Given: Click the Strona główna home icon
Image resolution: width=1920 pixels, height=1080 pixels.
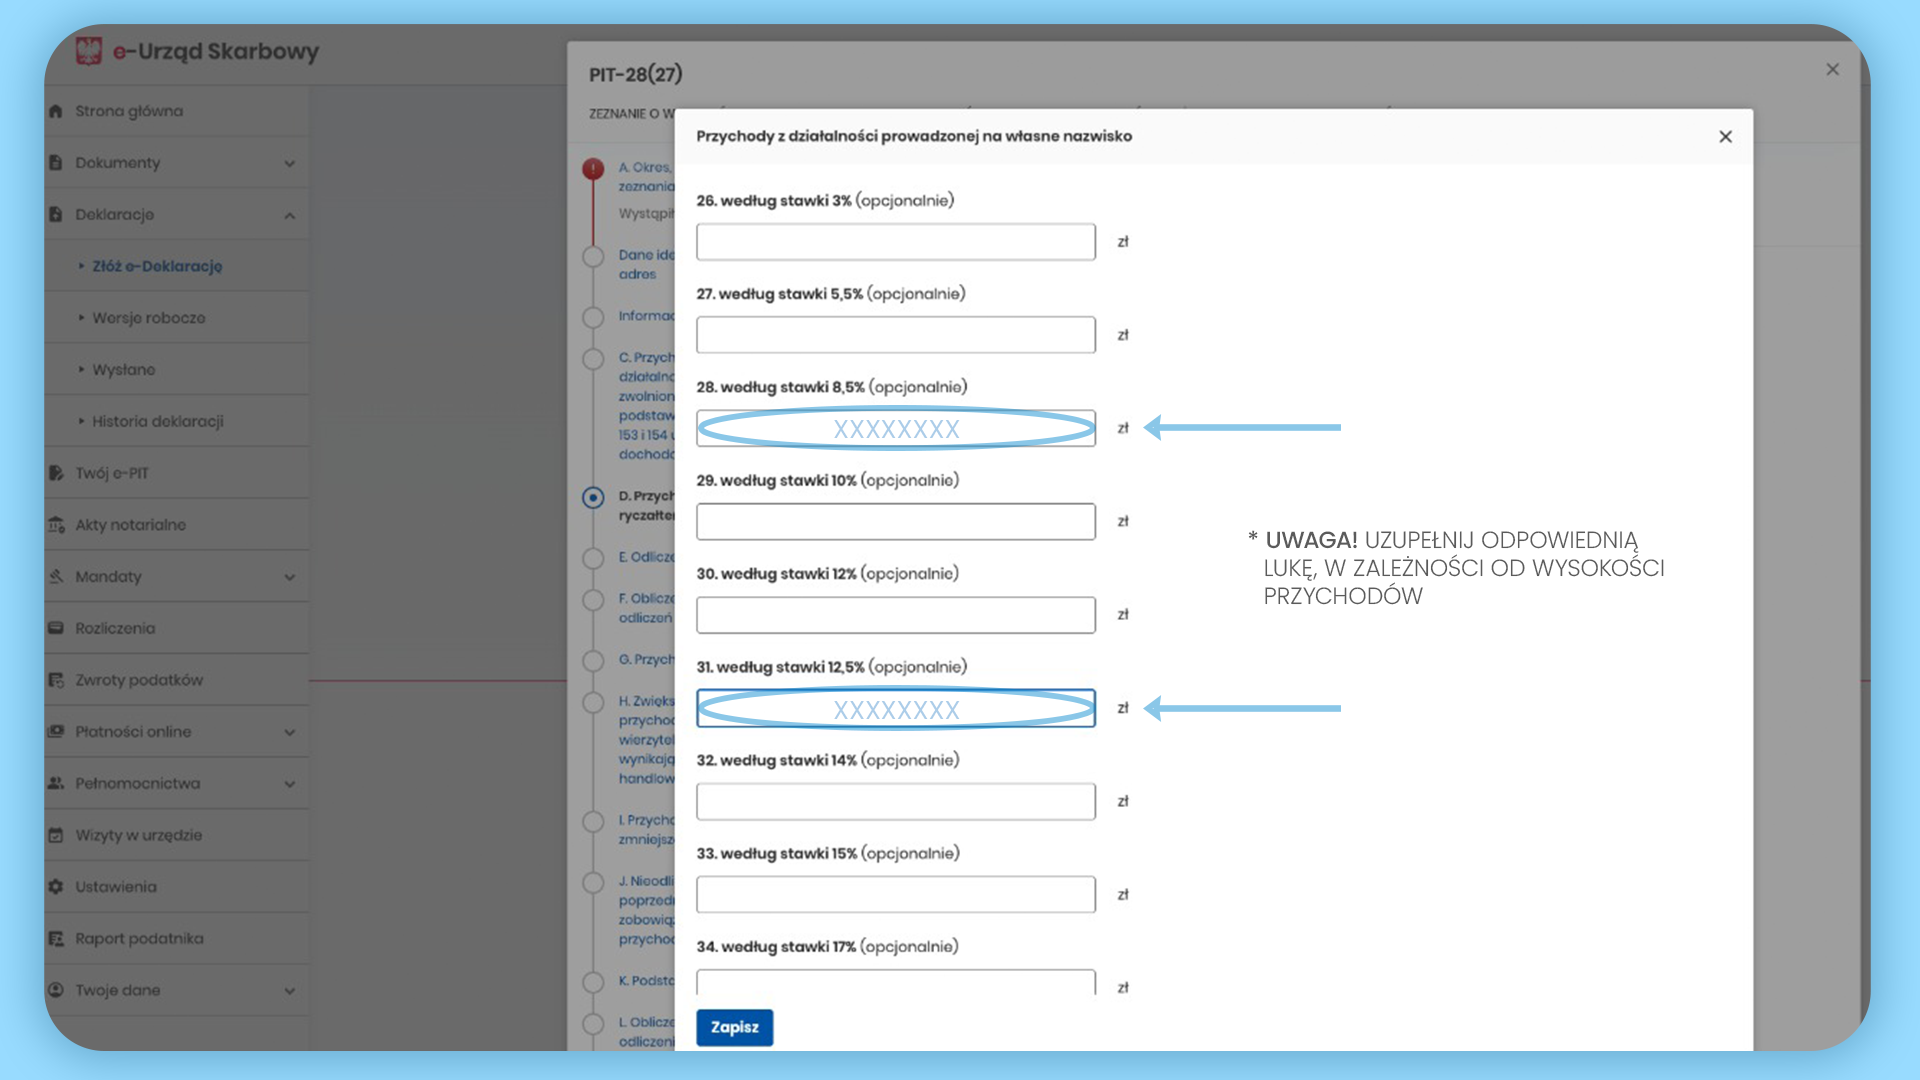Looking at the screenshot, I should tap(56, 111).
